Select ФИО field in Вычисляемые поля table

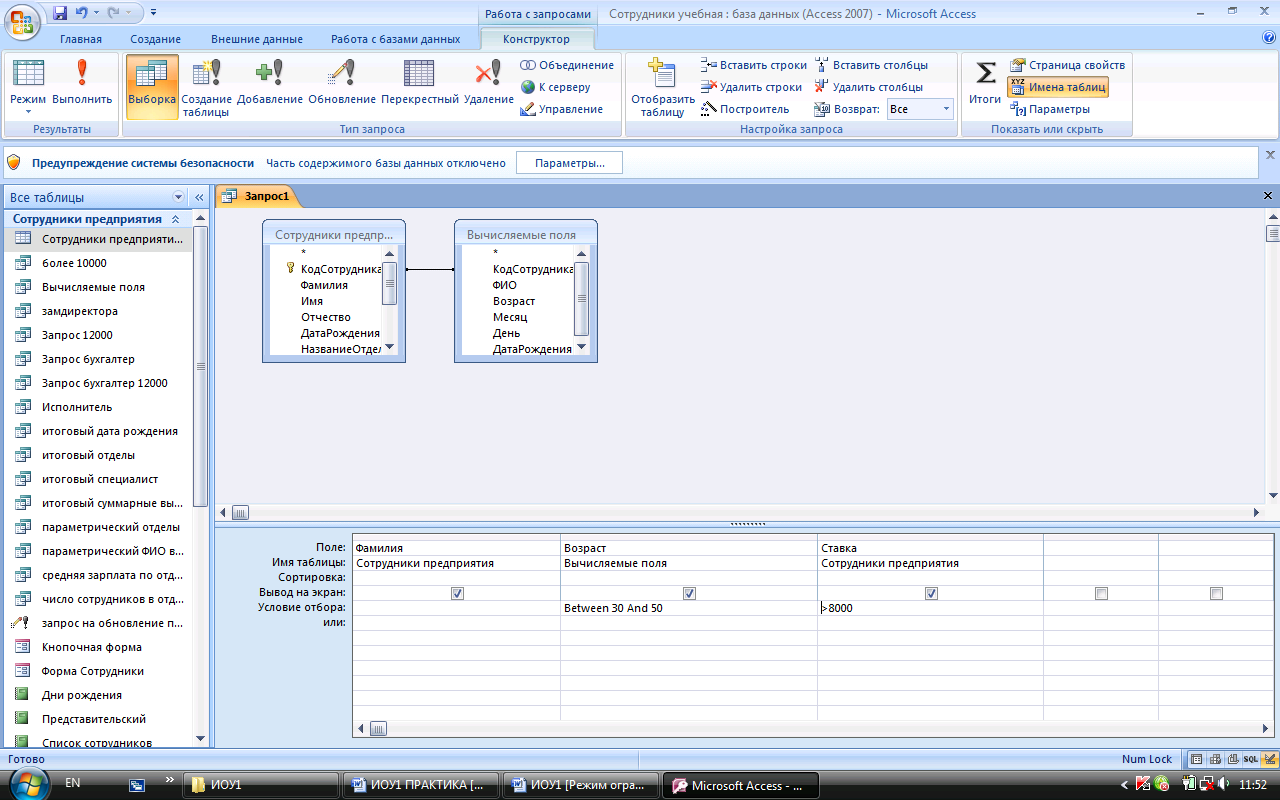505,285
